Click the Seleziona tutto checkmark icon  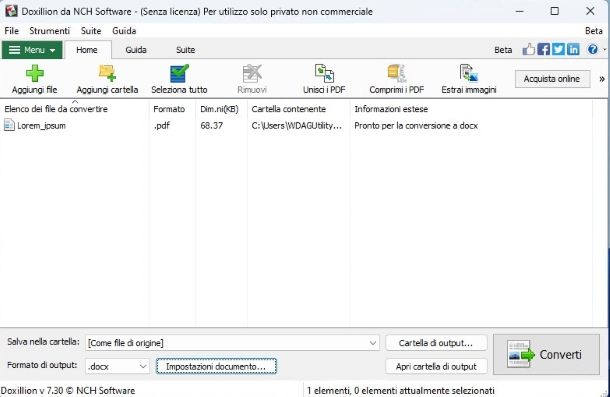179,73
